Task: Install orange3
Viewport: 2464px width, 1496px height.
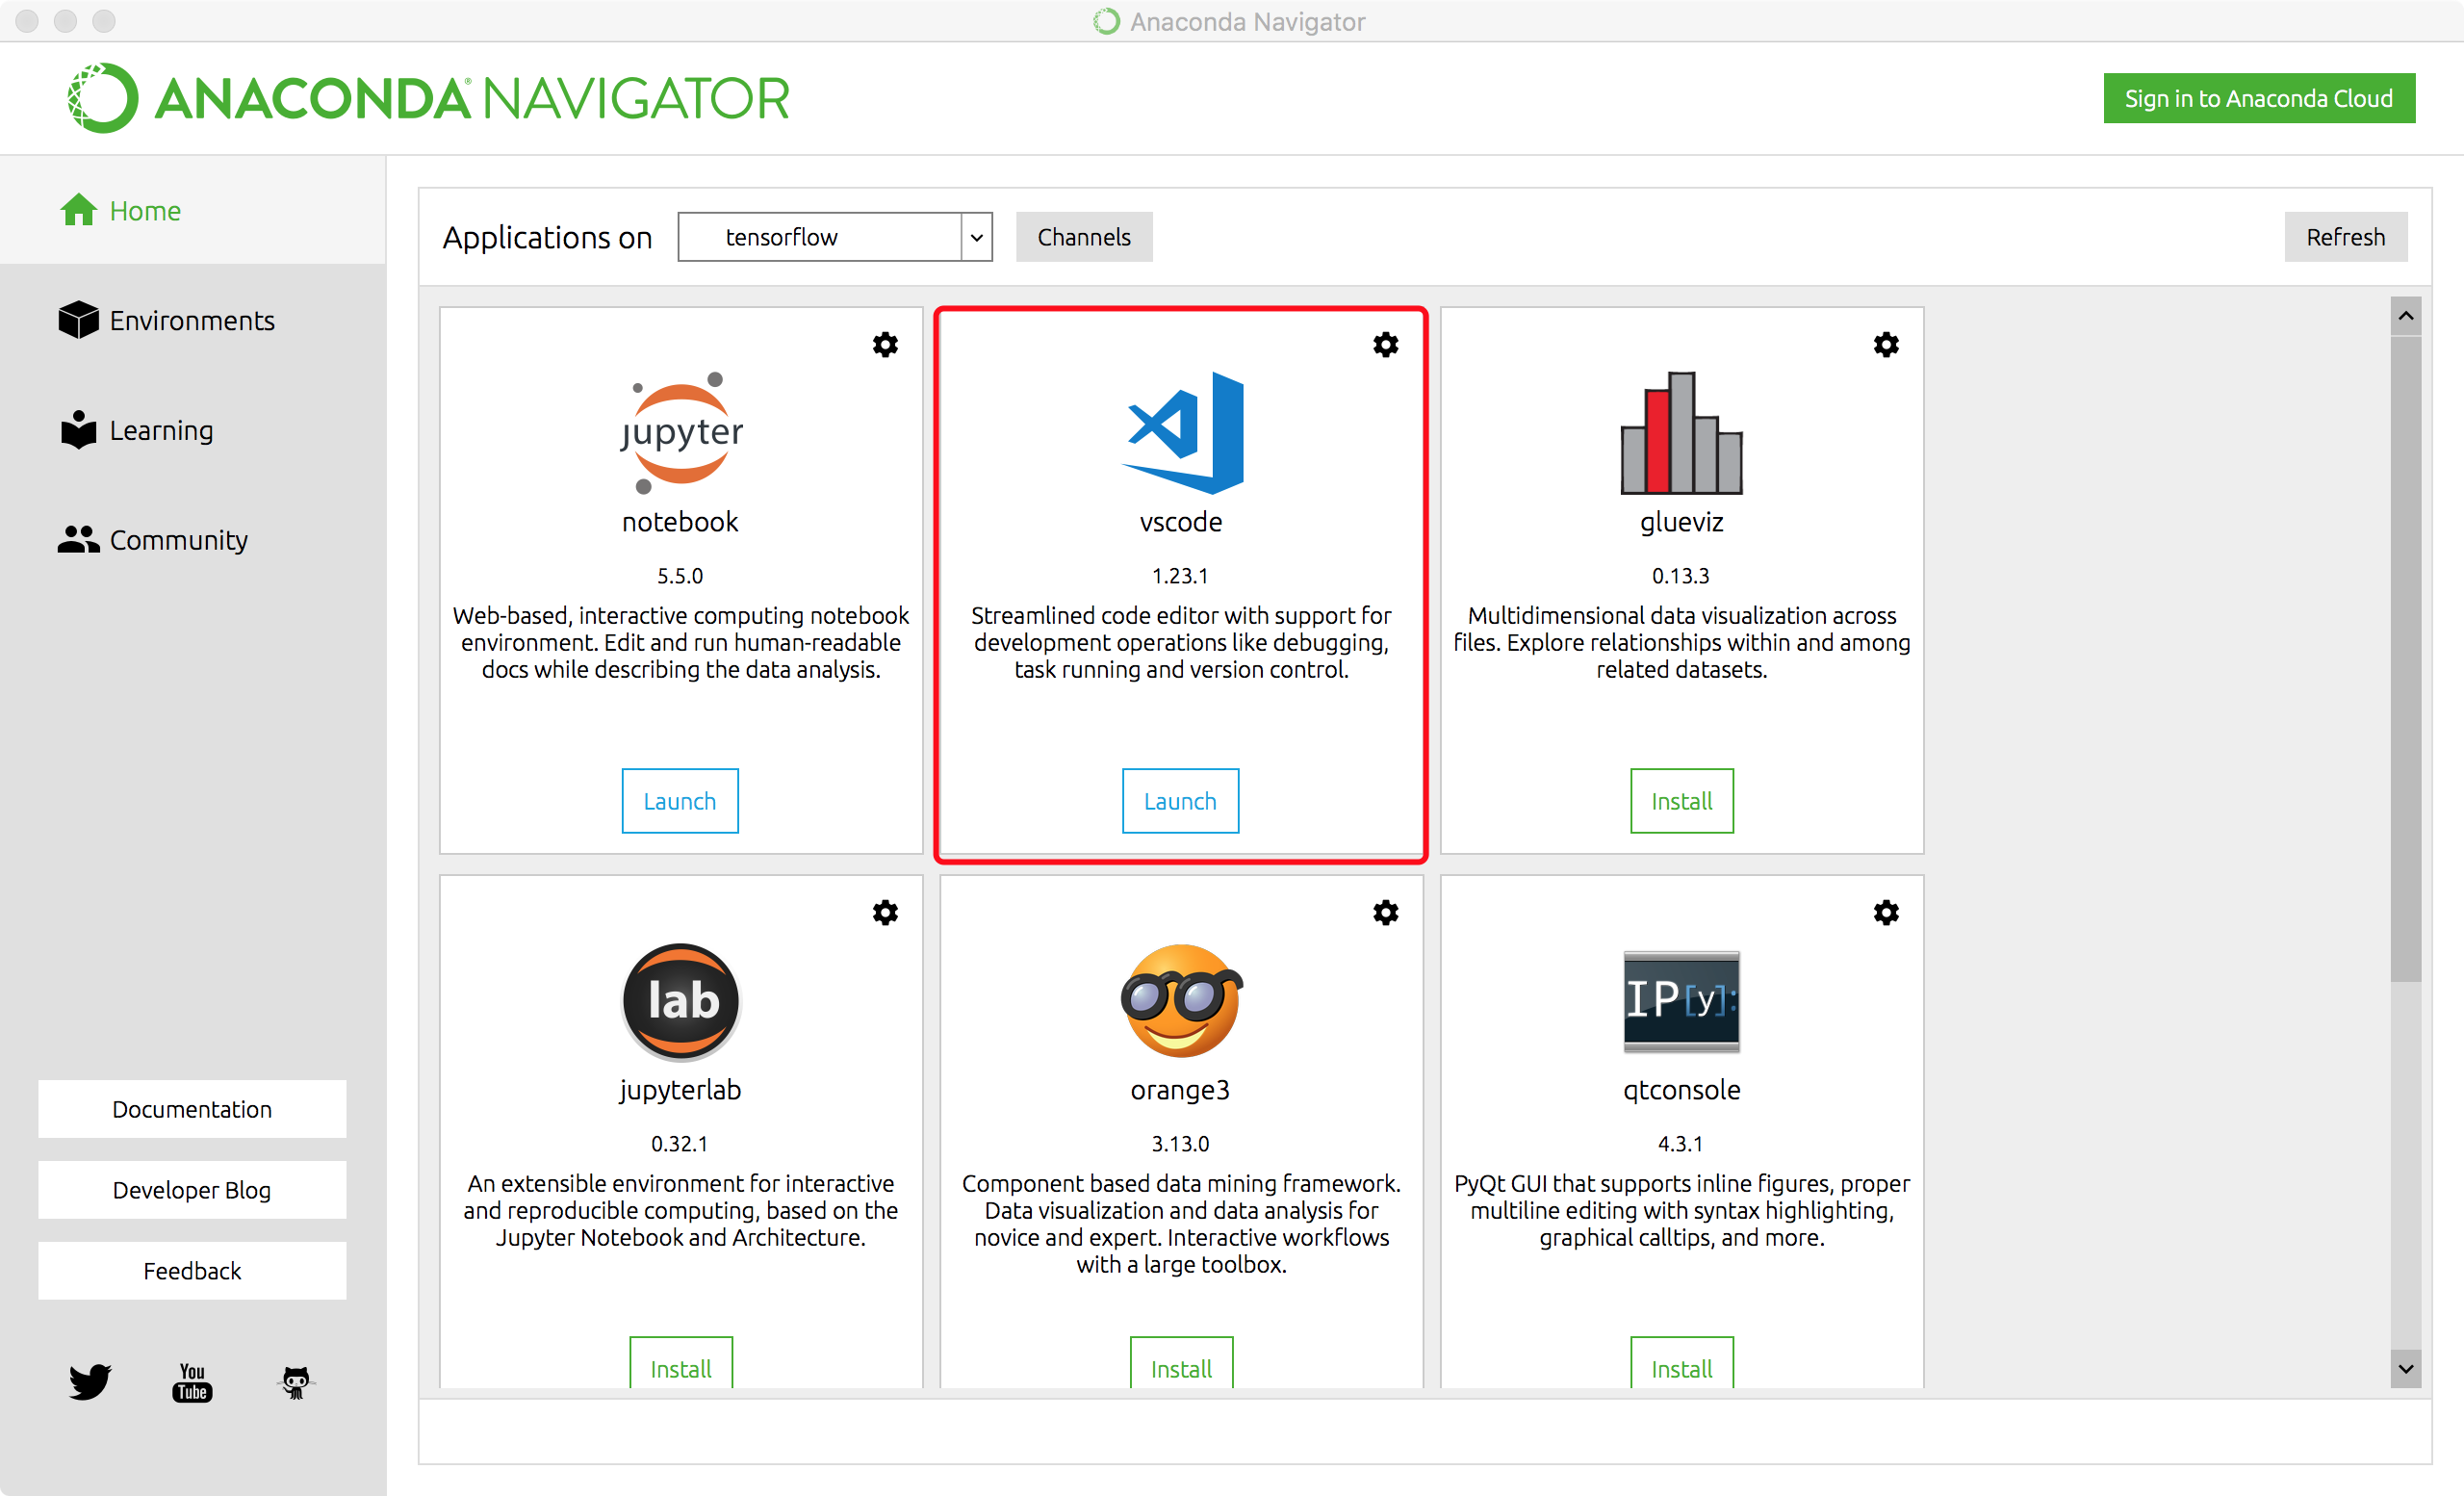Action: point(1181,1363)
